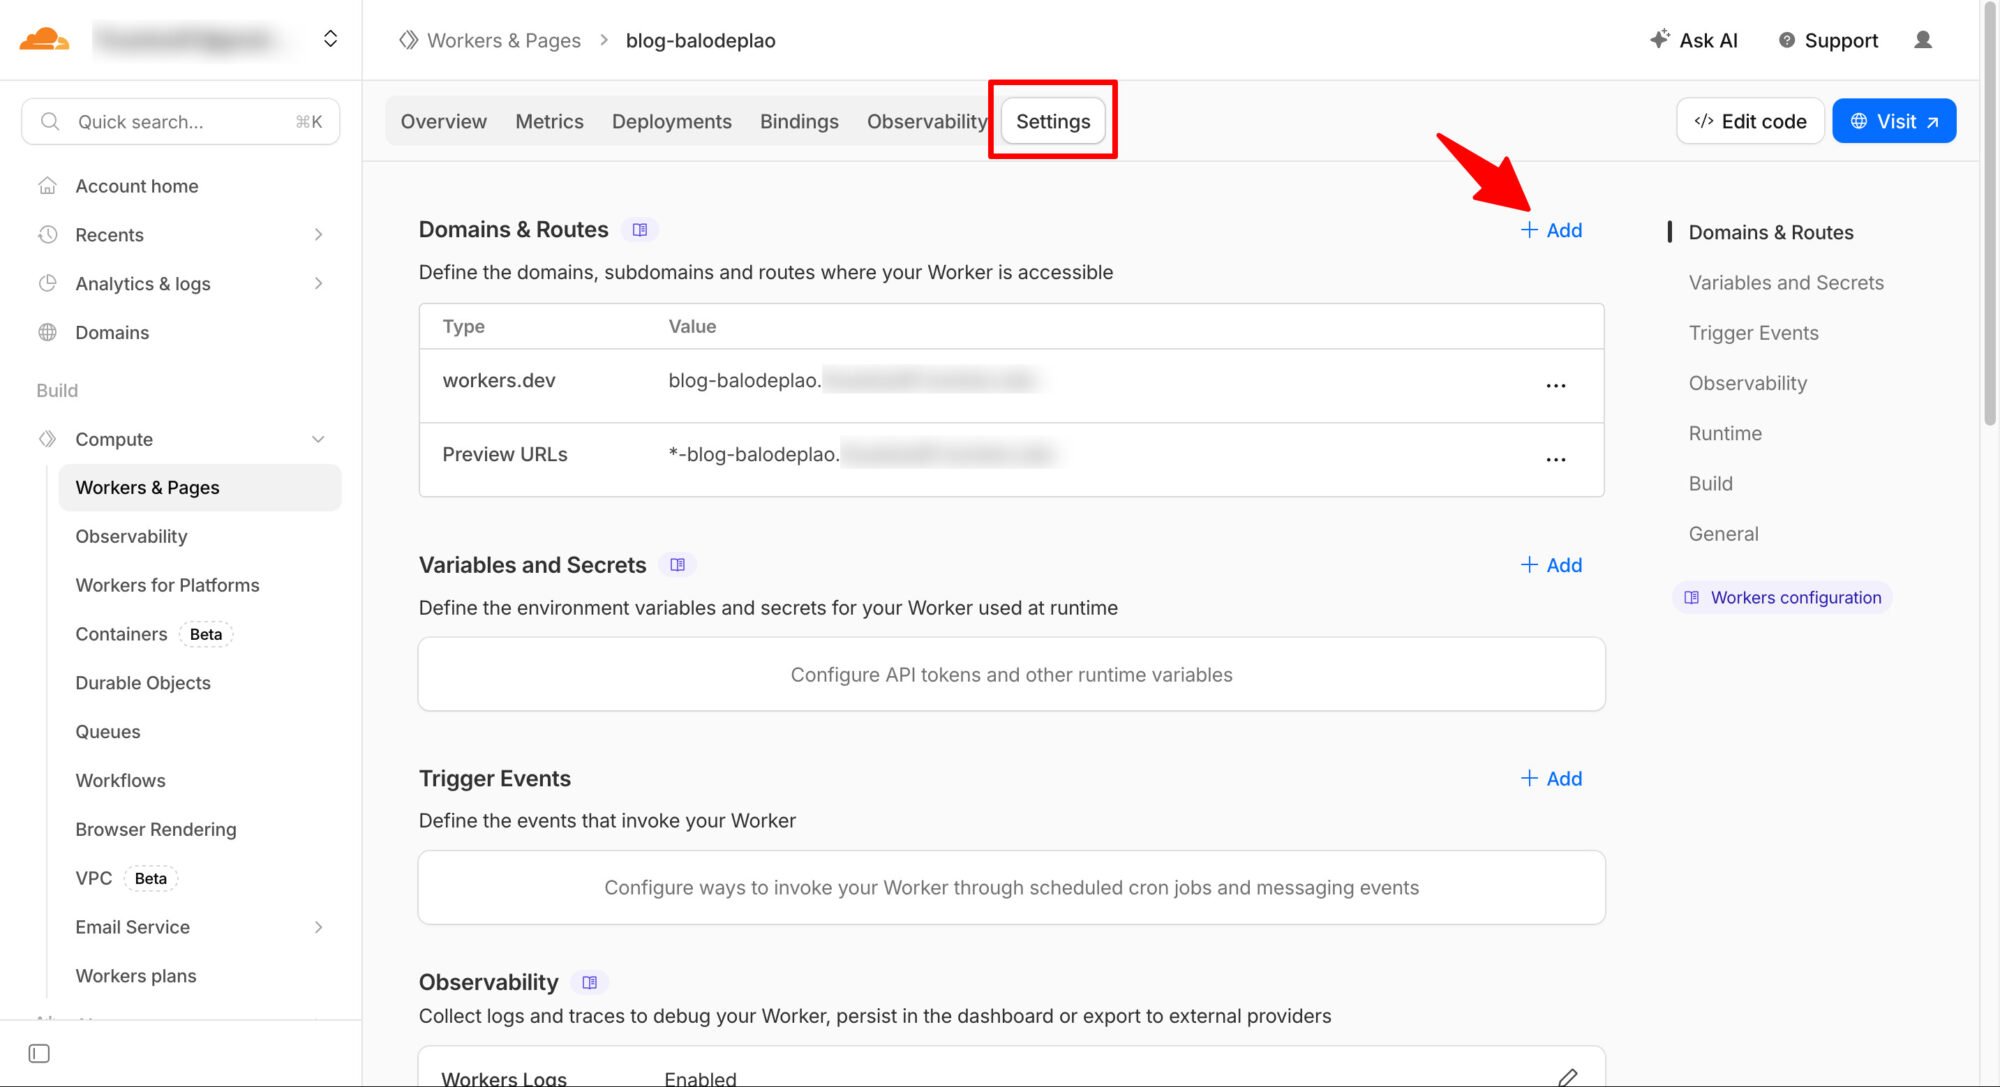Click the Edit code button
This screenshot has height=1087, width=2000.
coord(1750,121)
